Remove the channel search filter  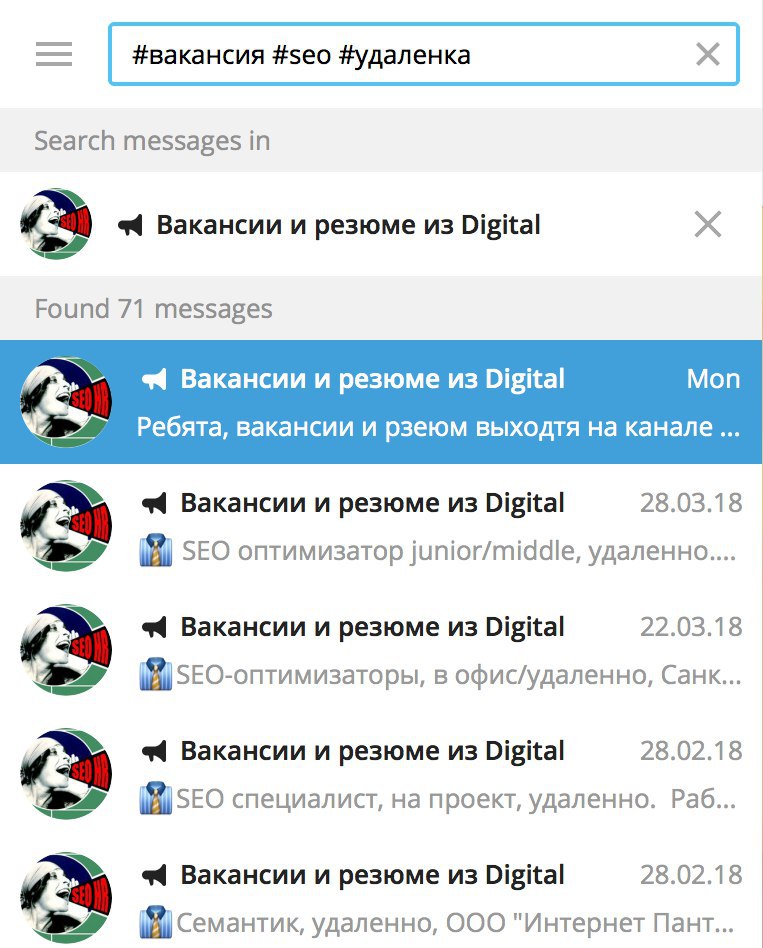tap(707, 224)
